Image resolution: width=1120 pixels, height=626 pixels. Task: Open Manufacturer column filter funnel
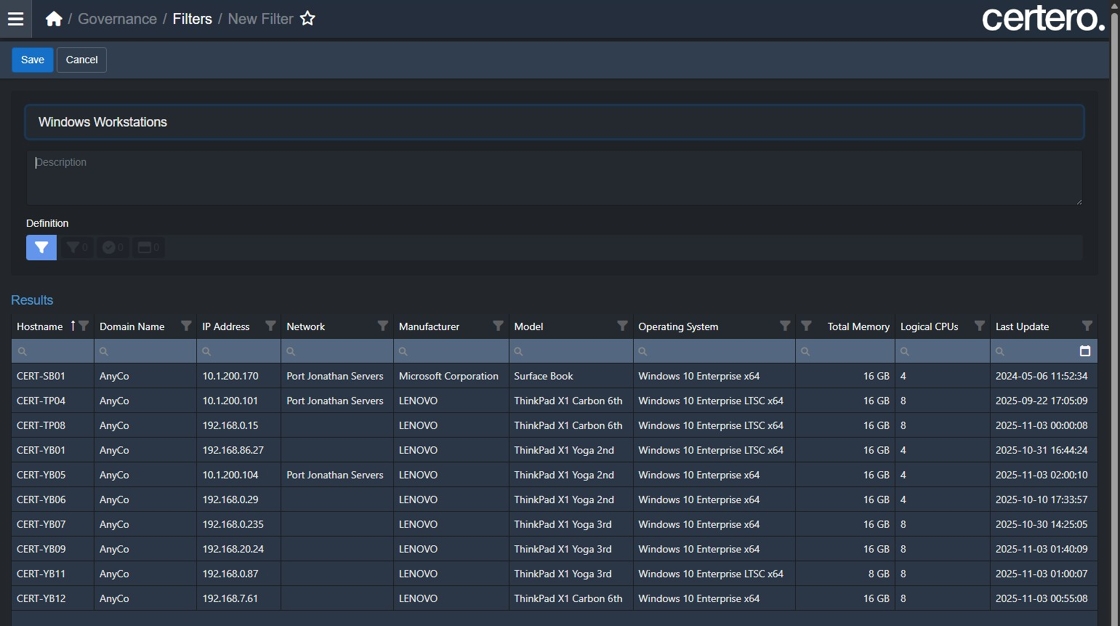(x=498, y=326)
